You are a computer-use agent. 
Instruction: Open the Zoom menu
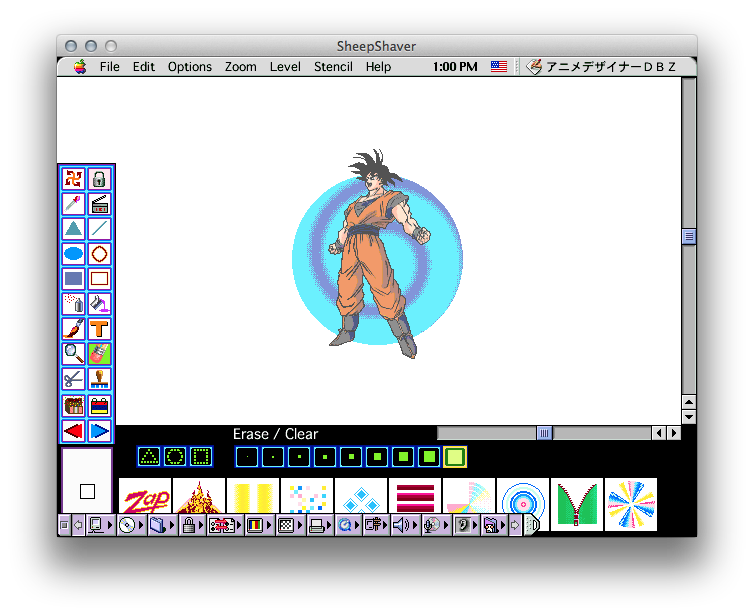[x=240, y=67]
